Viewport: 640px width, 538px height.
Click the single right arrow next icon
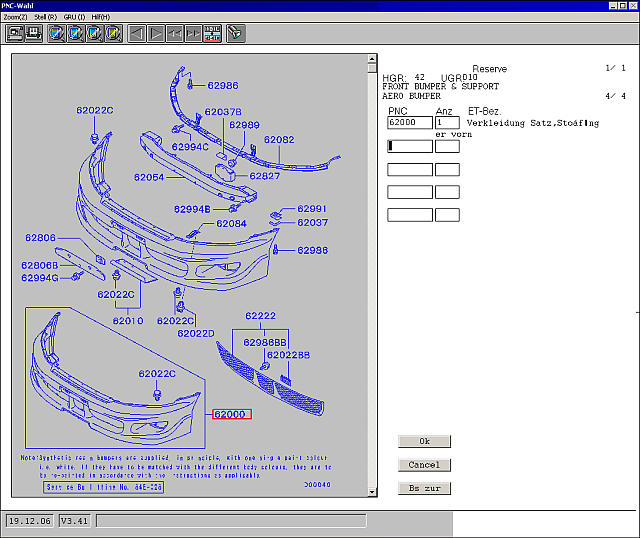[x=156, y=33]
